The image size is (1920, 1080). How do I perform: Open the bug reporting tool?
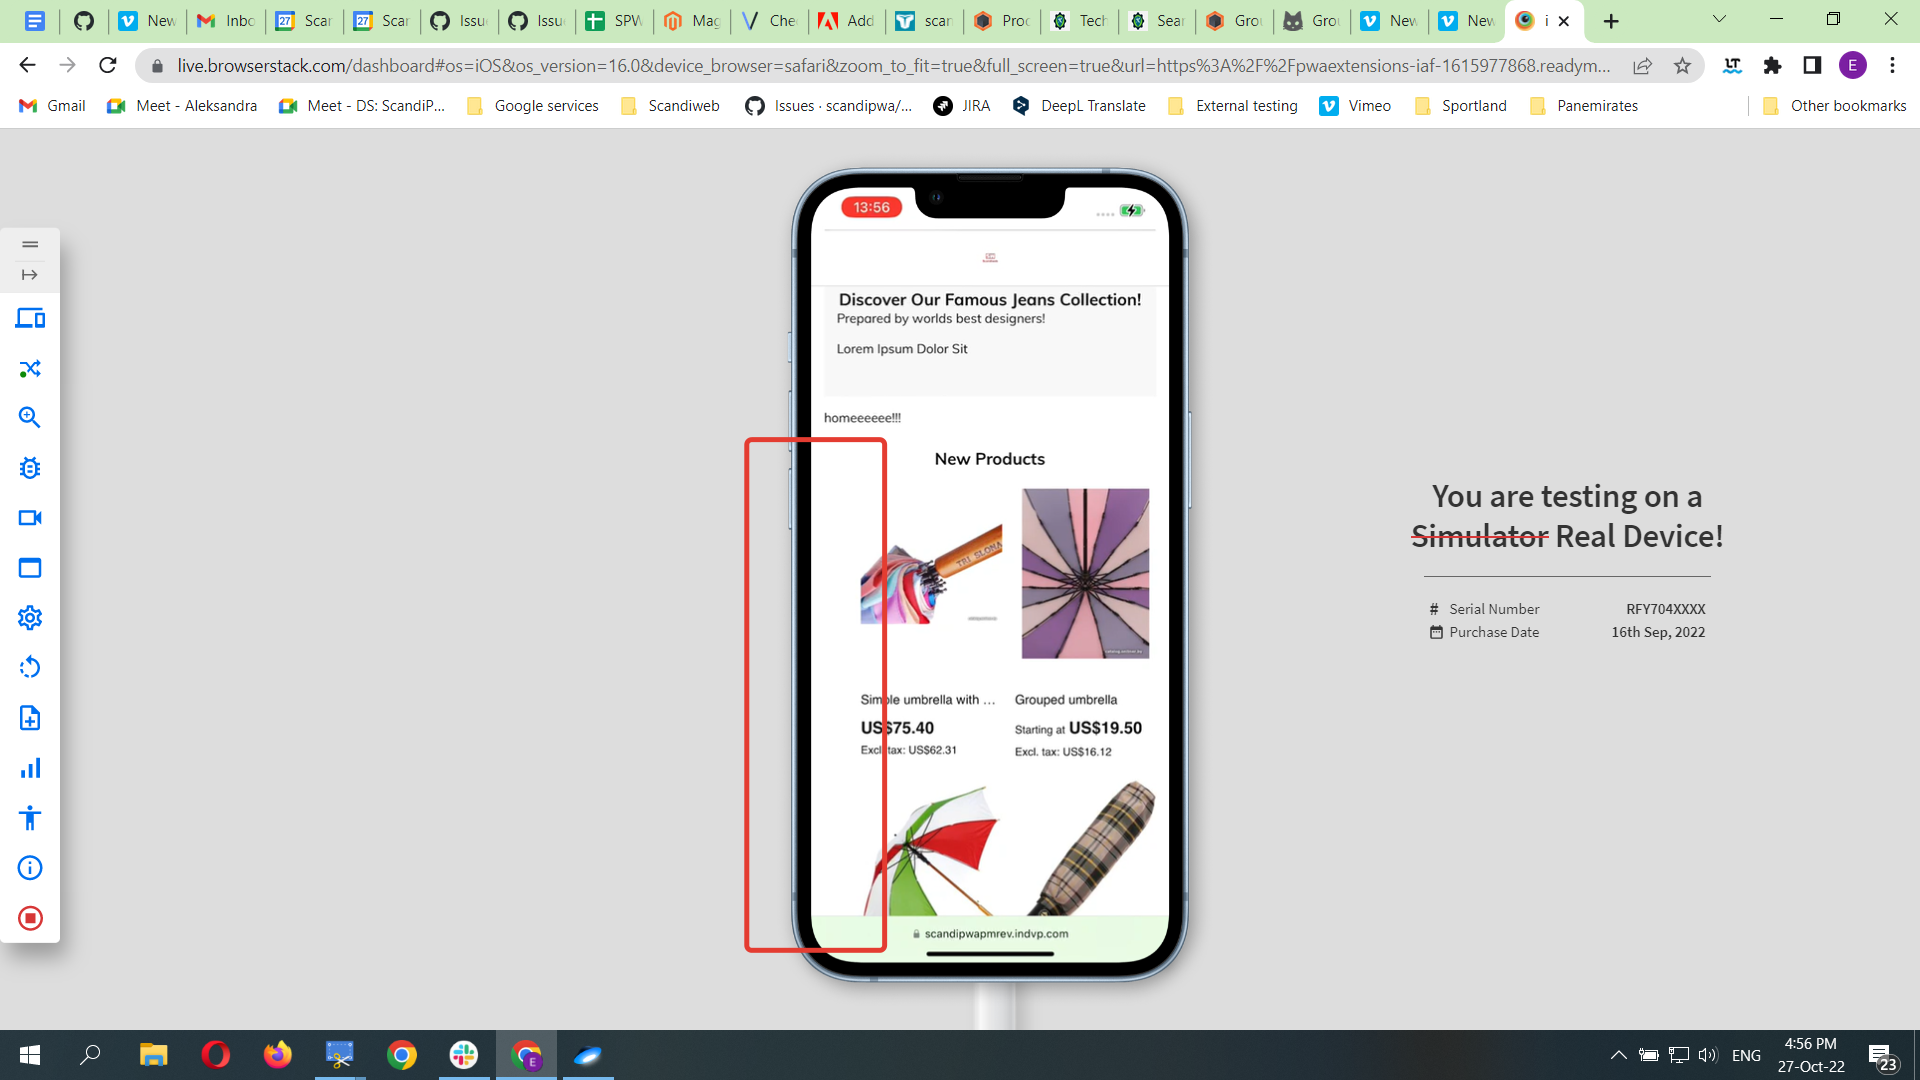point(30,468)
